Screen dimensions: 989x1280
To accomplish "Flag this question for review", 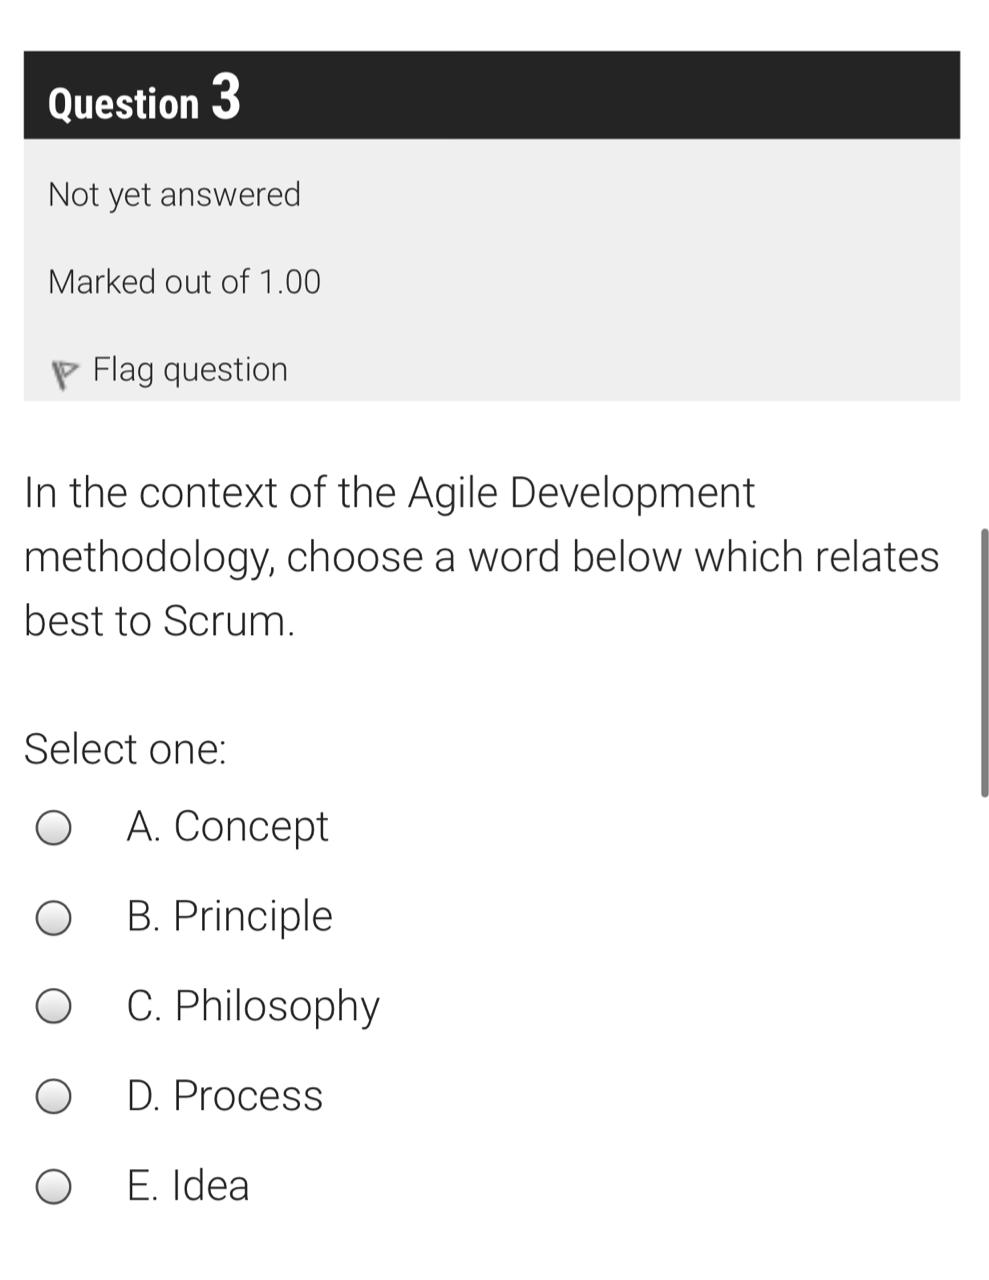I will 190,369.
